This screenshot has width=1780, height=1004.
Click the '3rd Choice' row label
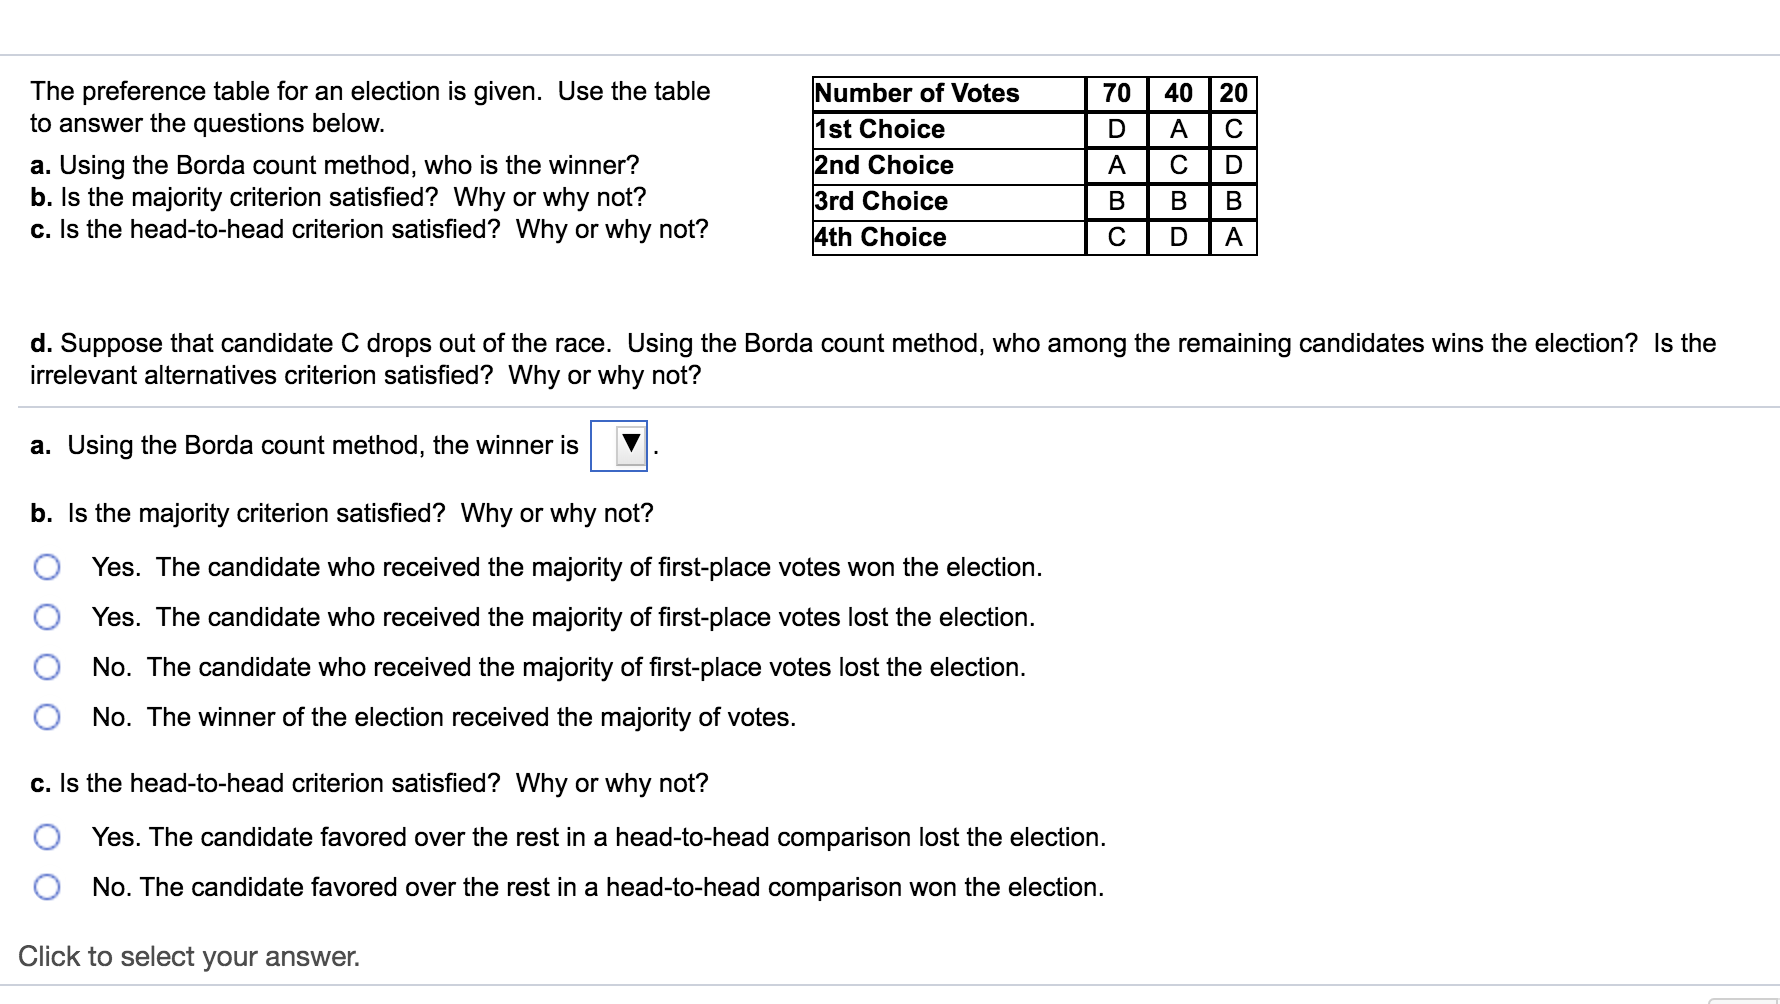880,201
